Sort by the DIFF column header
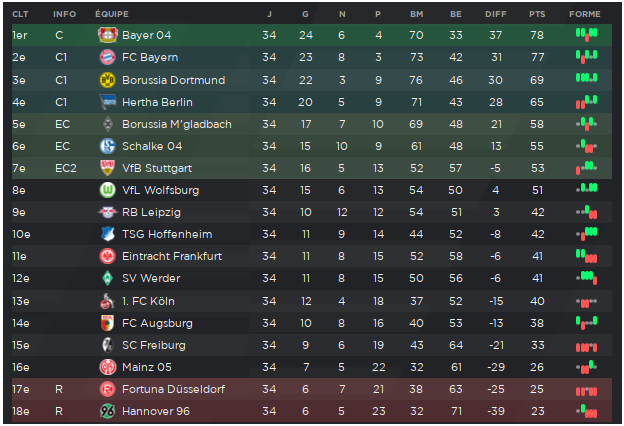The width and height of the screenshot is (624, 426). 495,14
